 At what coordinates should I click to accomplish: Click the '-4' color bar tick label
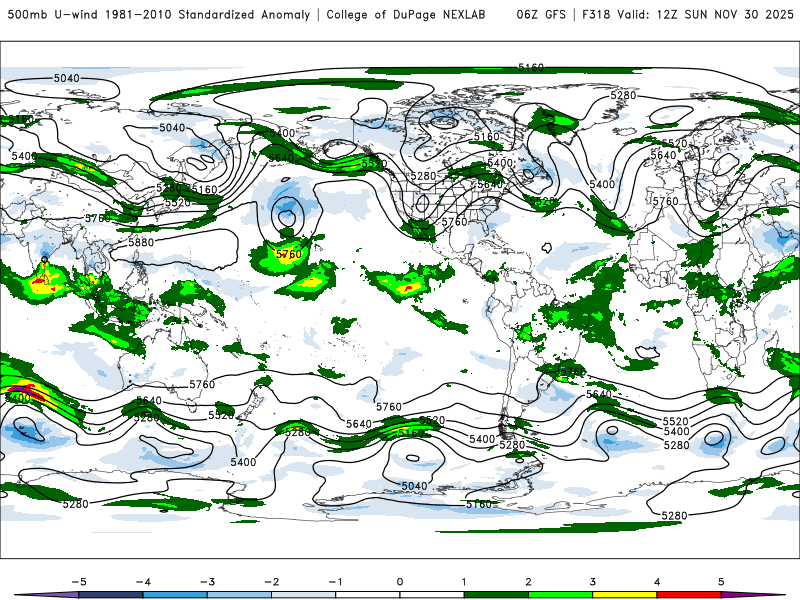coord(143,582)
